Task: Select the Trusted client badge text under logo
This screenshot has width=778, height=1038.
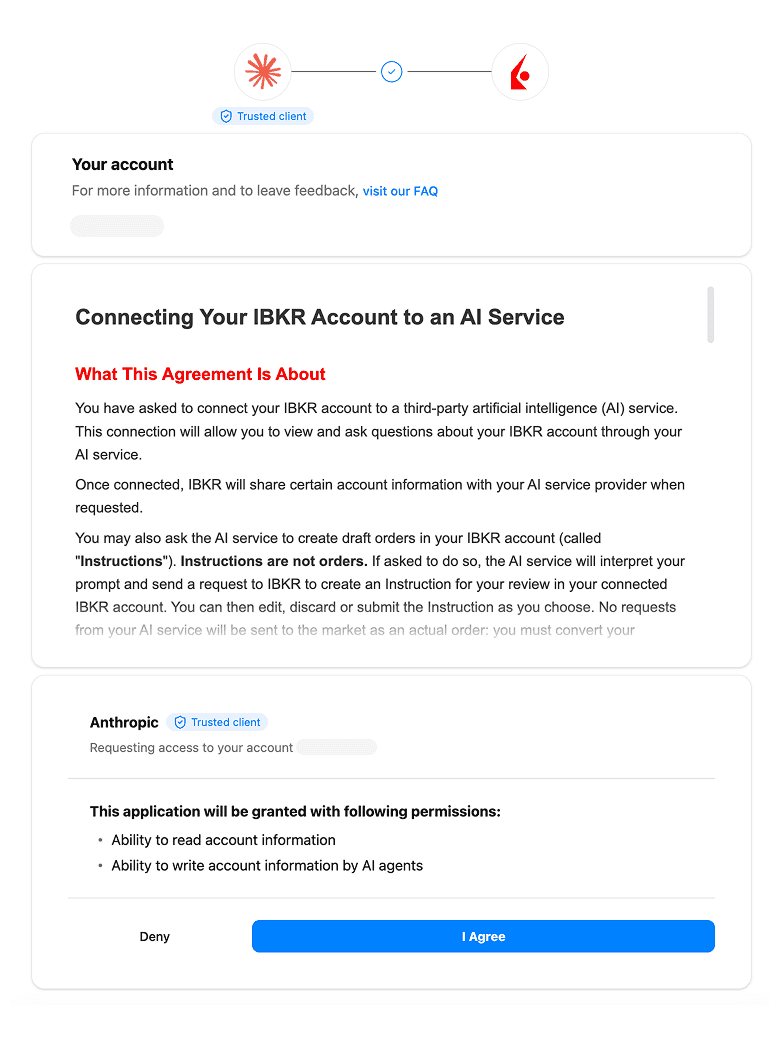Action: click(x=271, y=117)
